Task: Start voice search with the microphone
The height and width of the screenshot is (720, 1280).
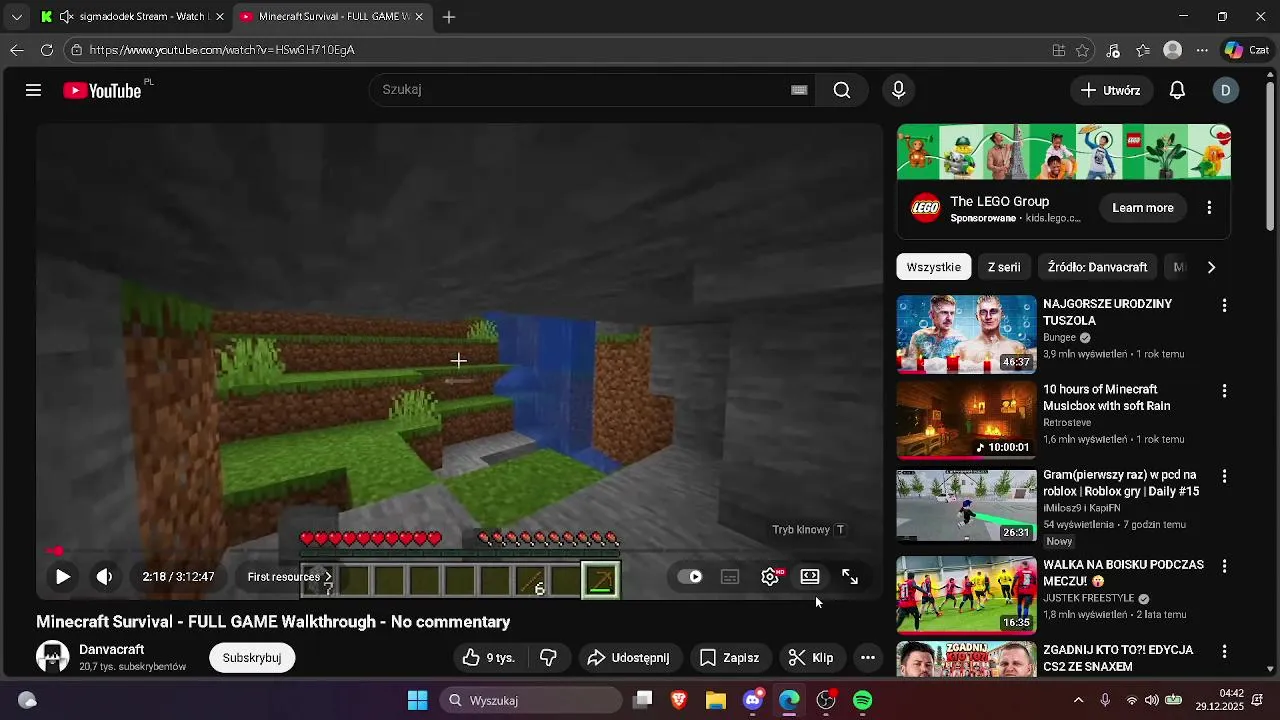Action: click(x=898, y=90)
